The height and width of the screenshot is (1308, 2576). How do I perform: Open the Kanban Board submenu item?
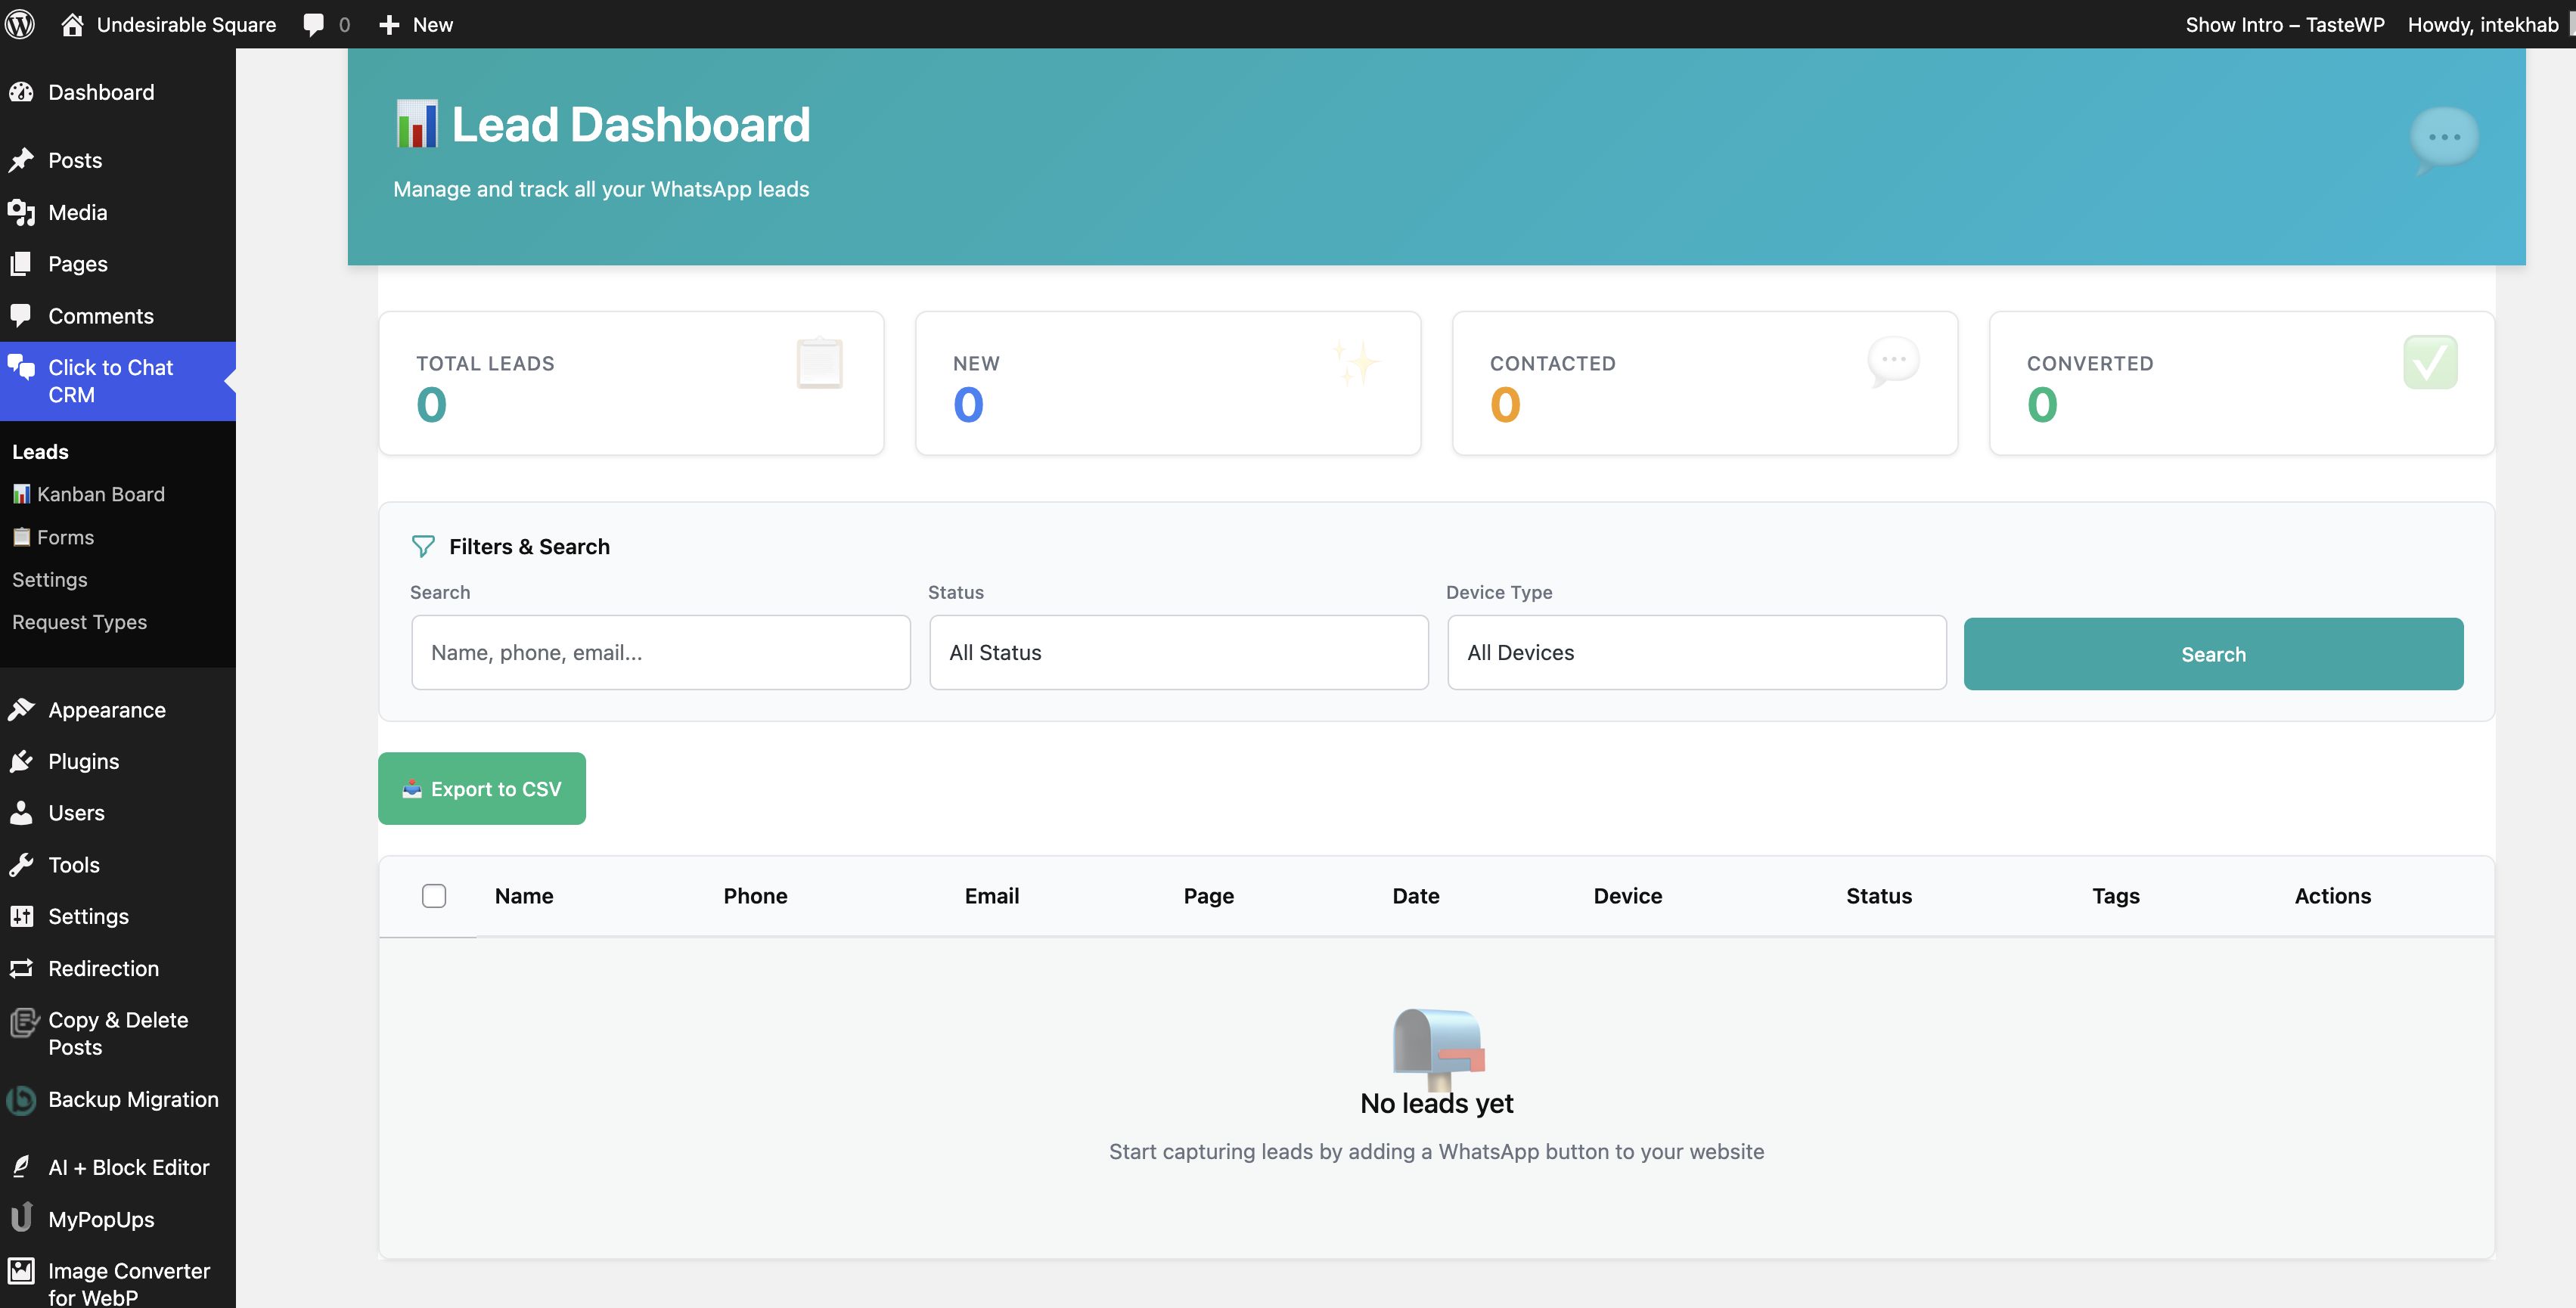[x=100, y=494]
